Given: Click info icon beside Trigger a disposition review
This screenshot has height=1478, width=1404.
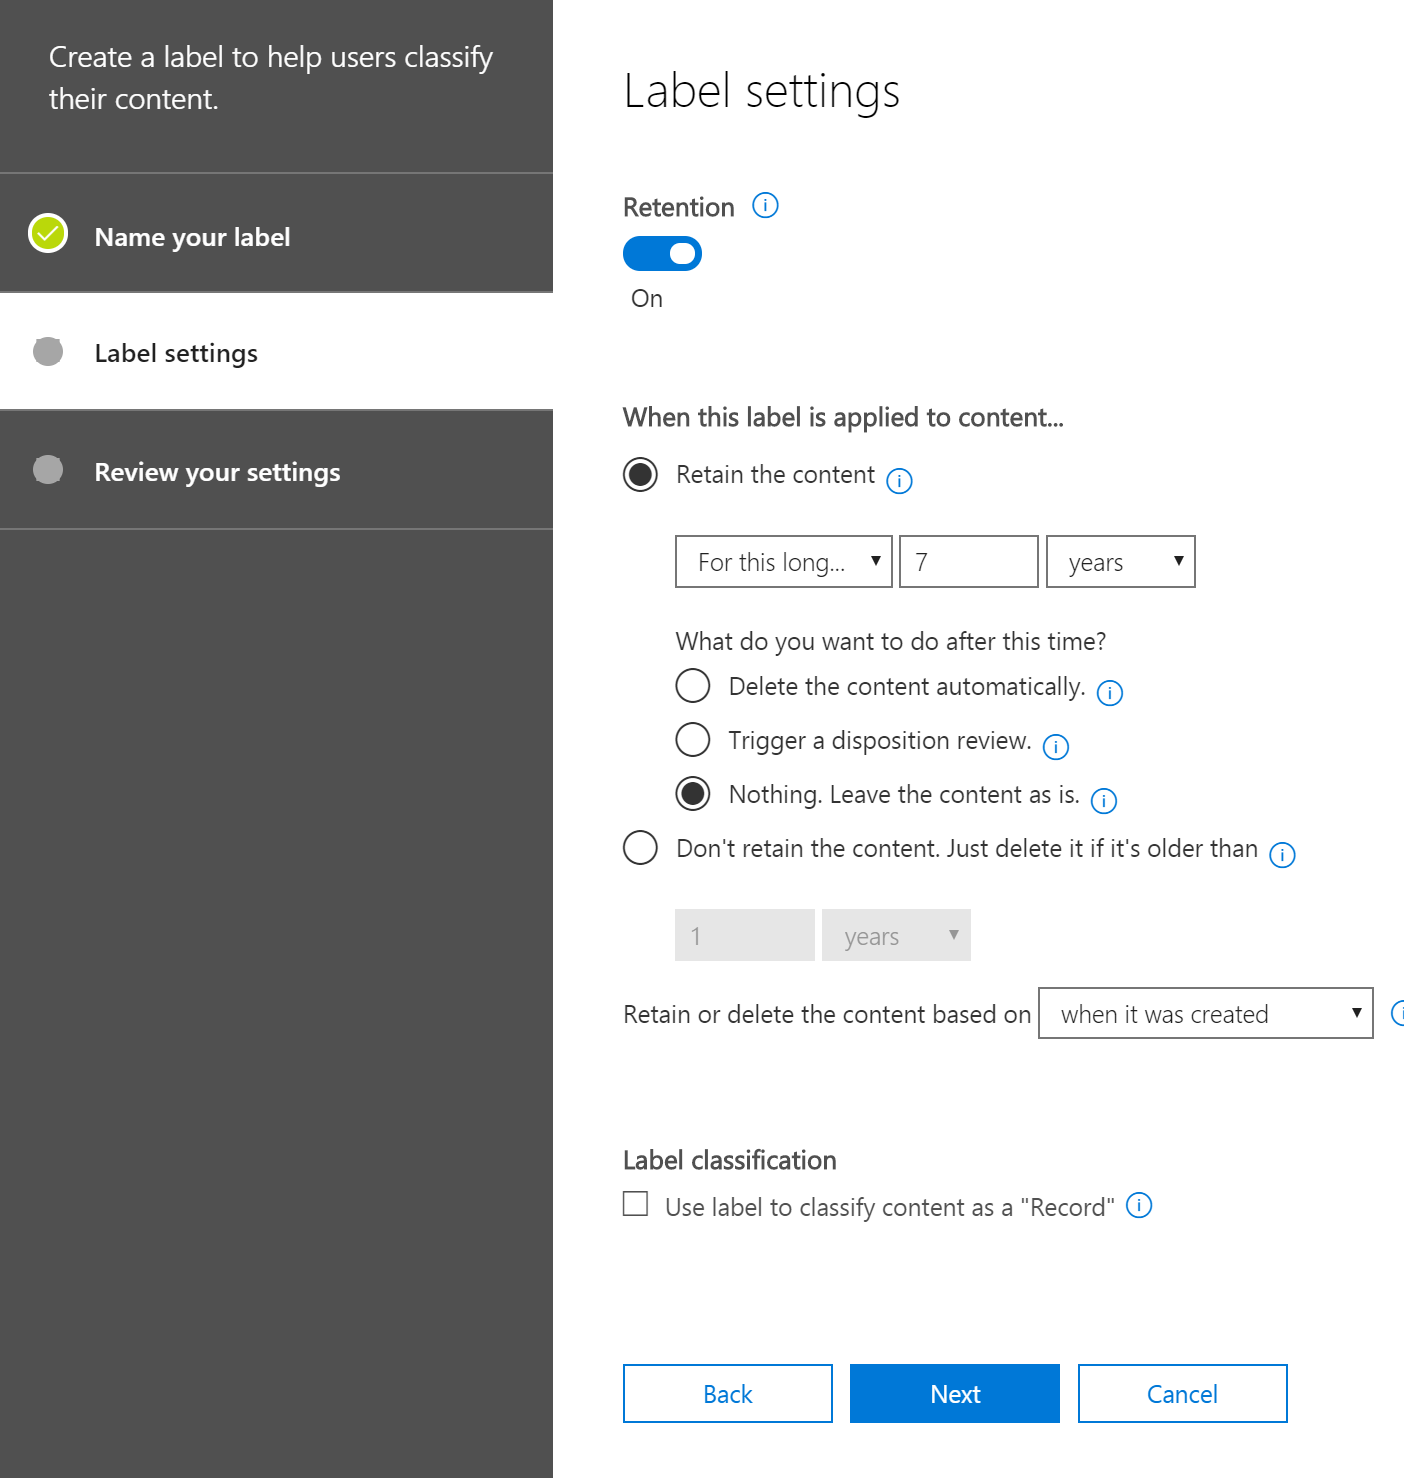Looking at the screenshot, I should (1055, 747).
